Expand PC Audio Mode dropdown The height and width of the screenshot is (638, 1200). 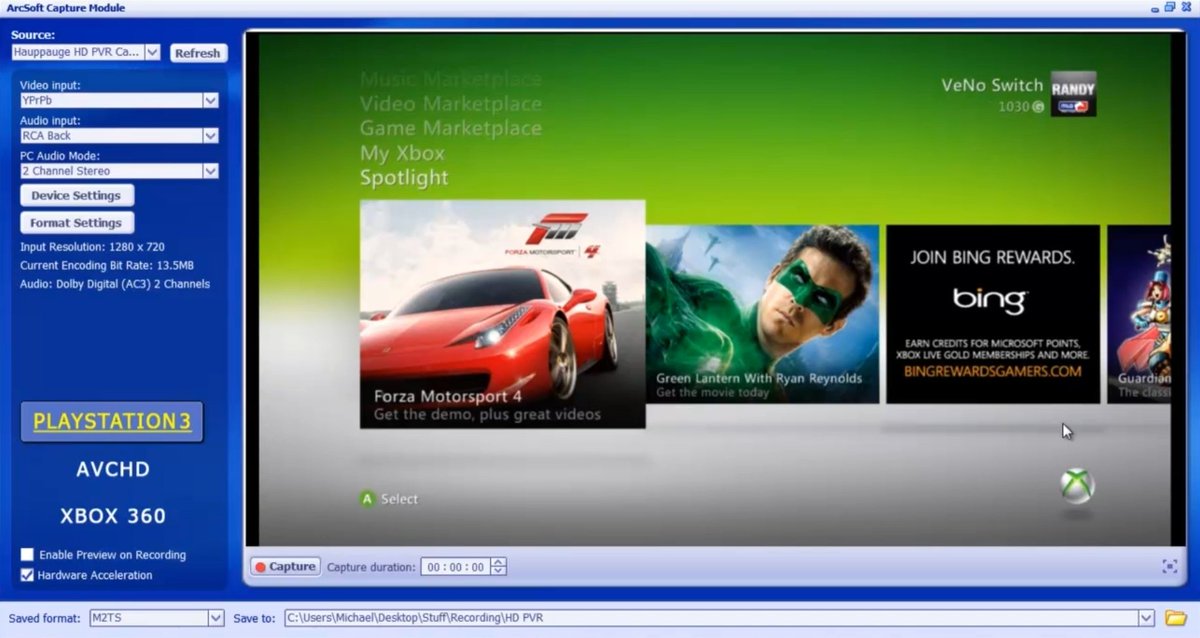(x=210, y=171)
